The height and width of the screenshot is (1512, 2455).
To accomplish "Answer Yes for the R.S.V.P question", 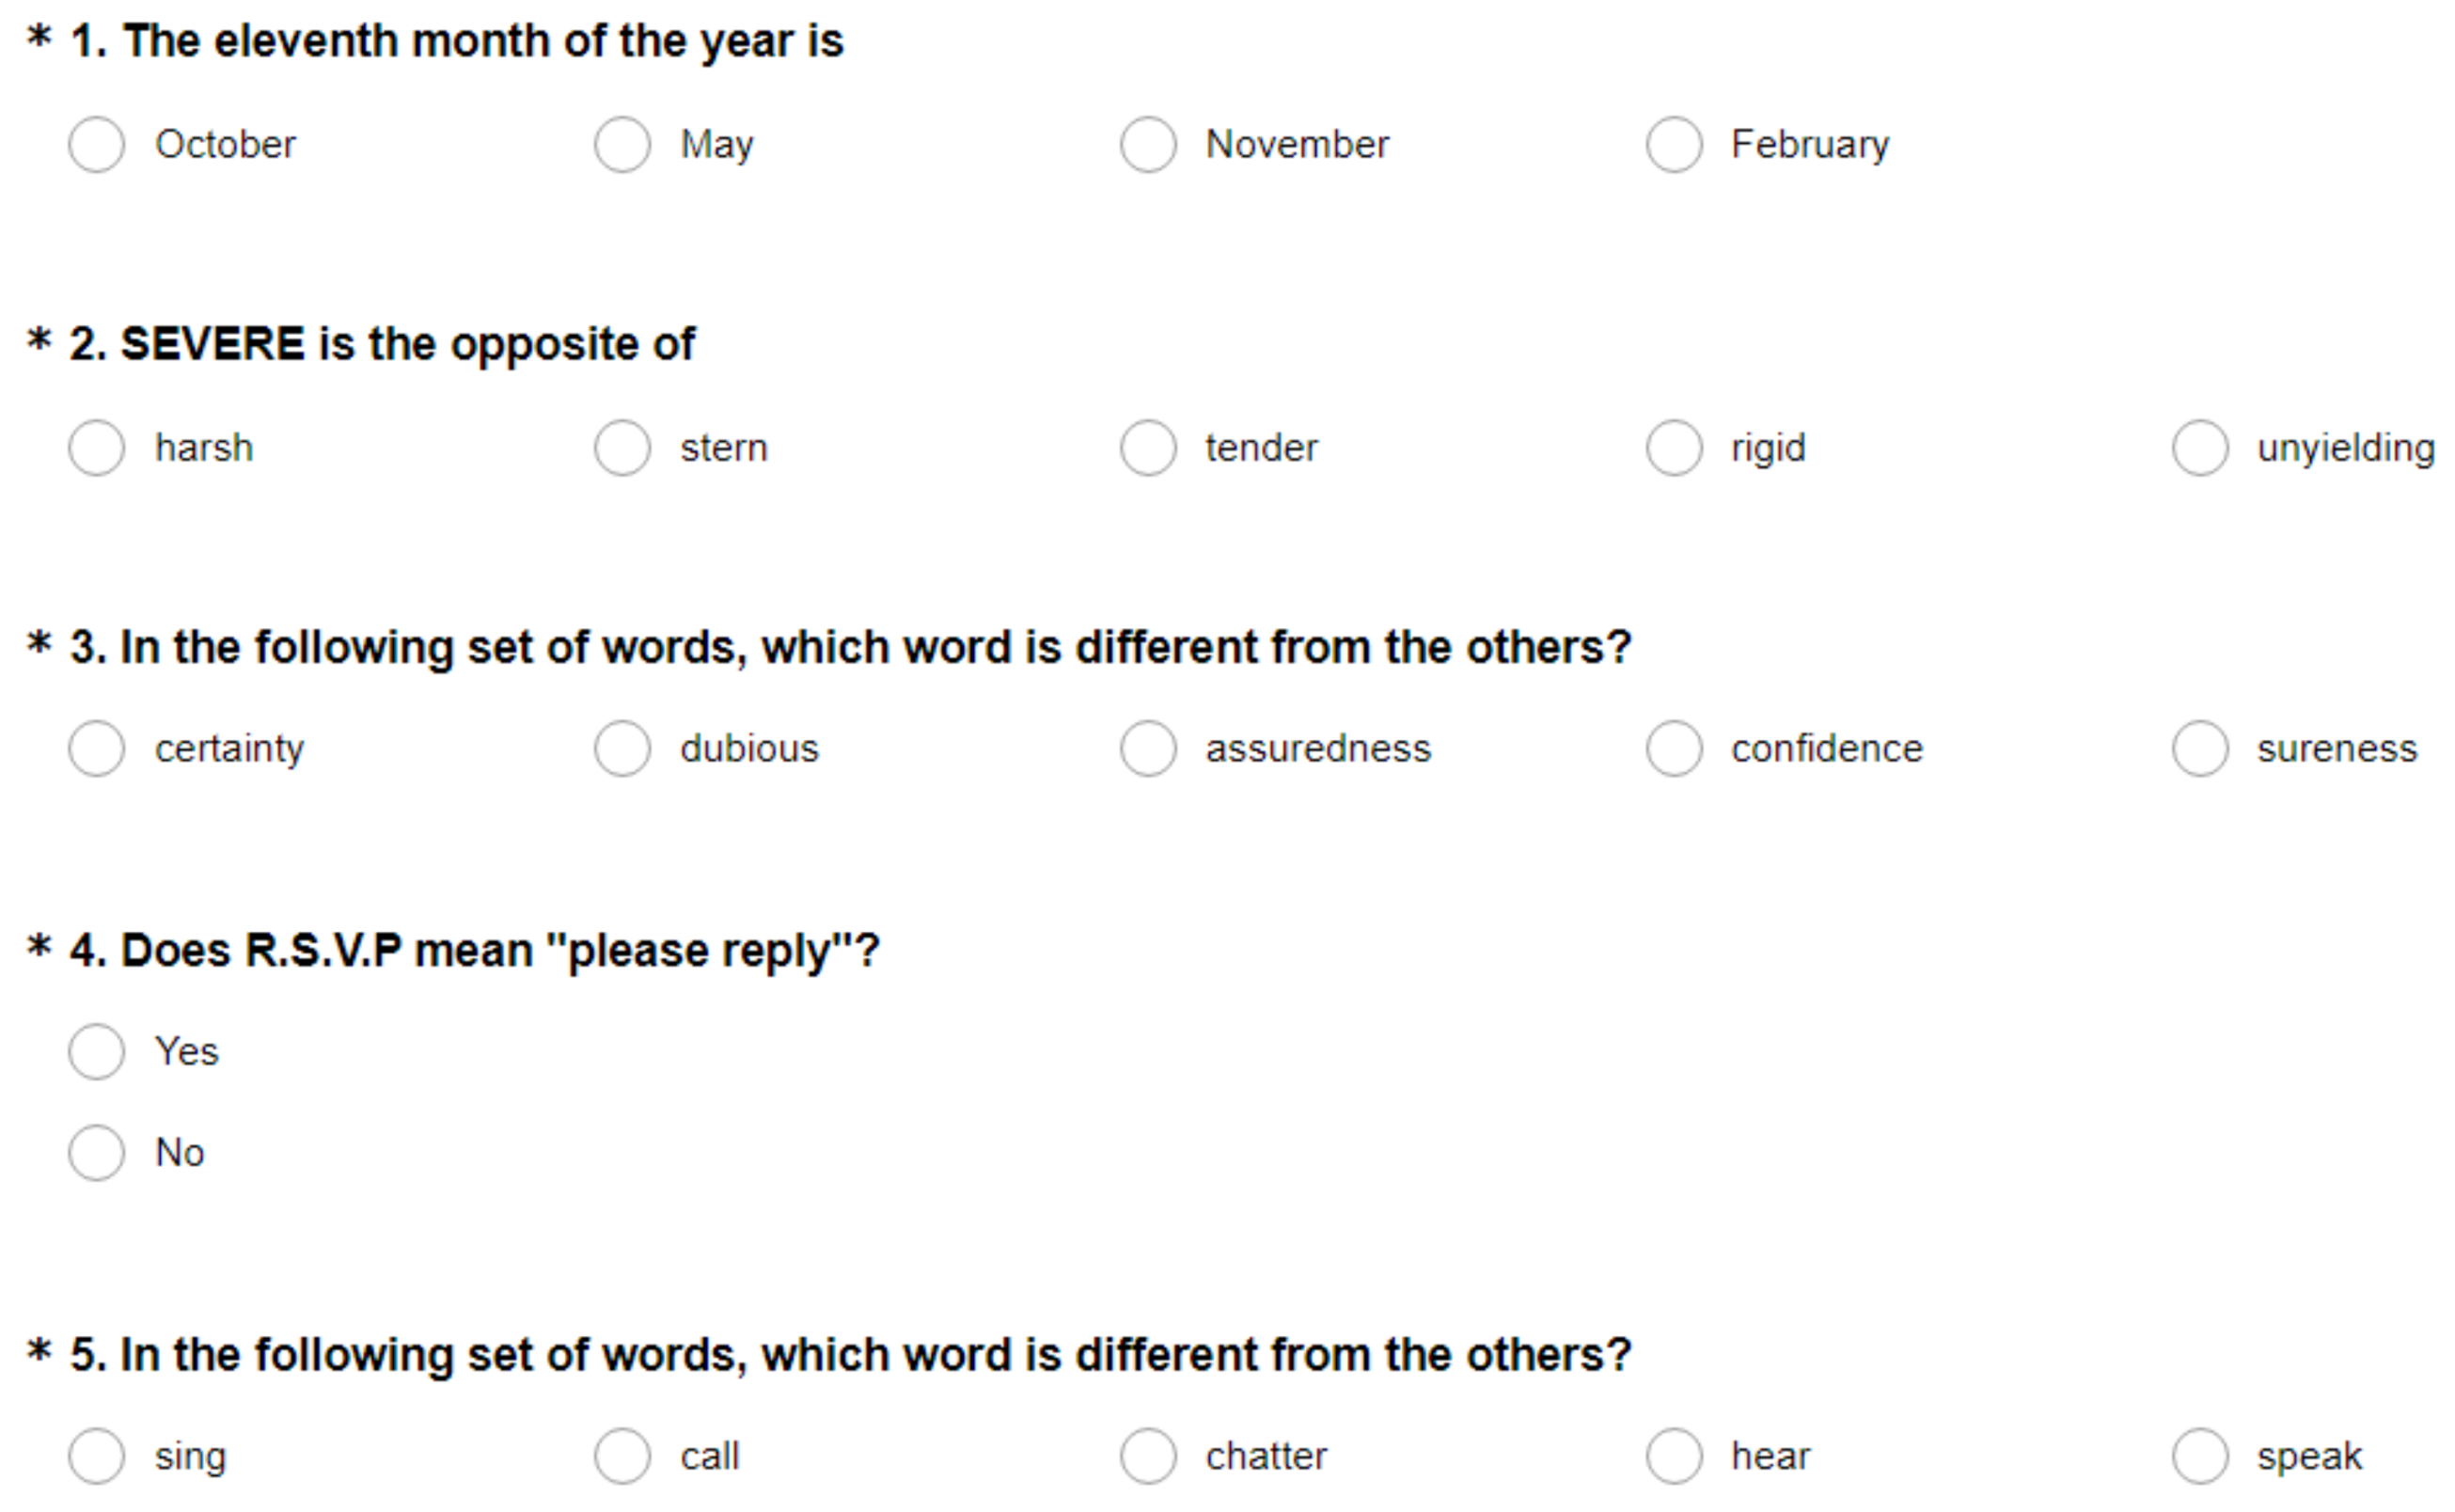I will click(97, 1052).
